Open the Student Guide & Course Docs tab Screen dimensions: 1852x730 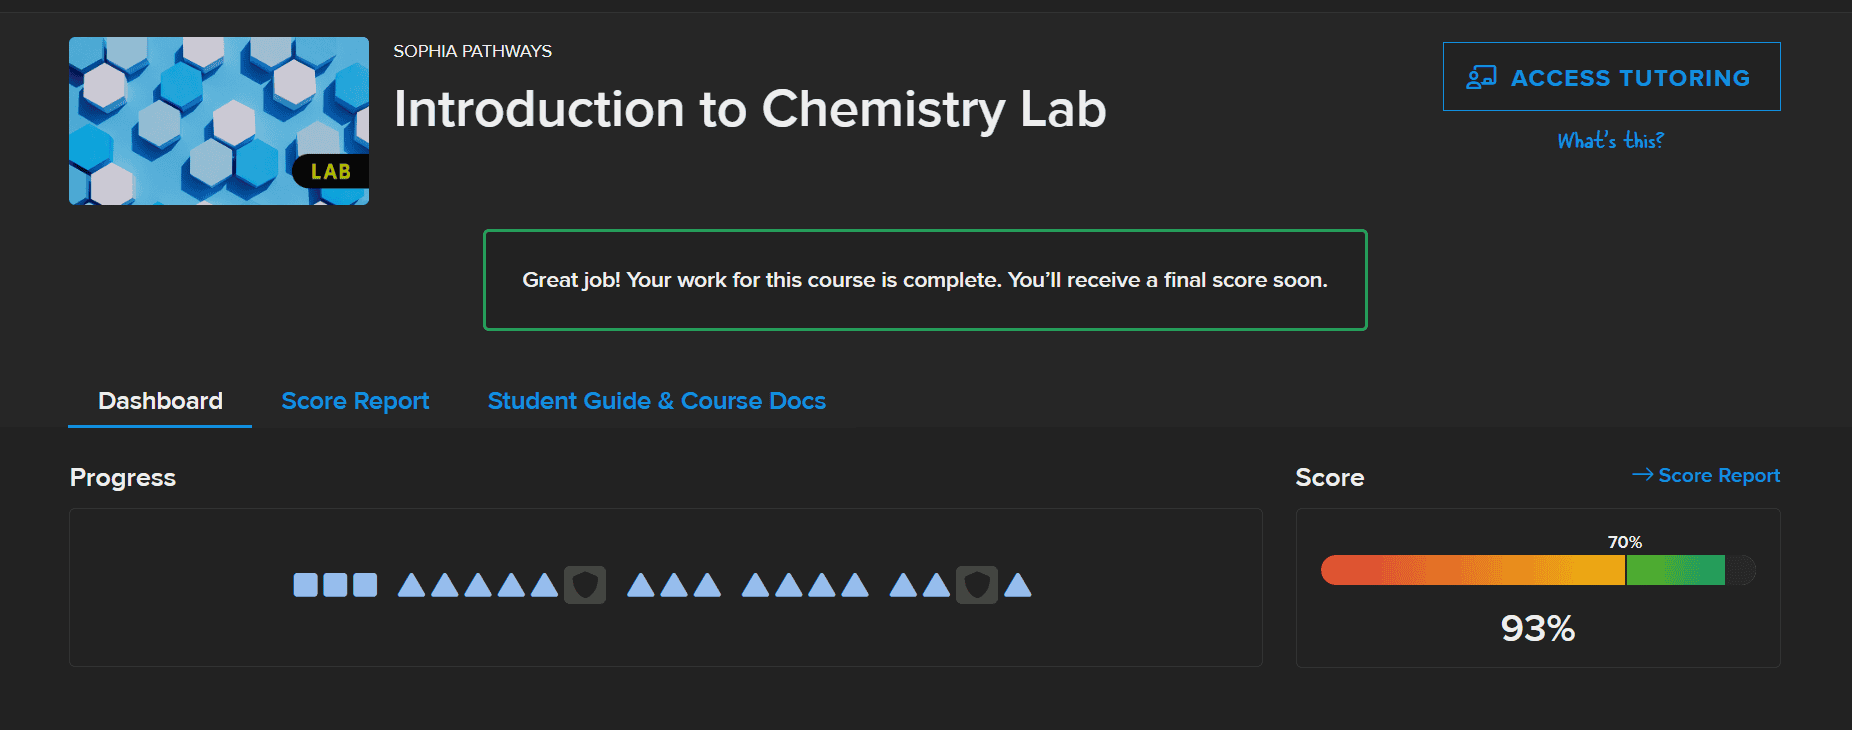pos(656,400)
